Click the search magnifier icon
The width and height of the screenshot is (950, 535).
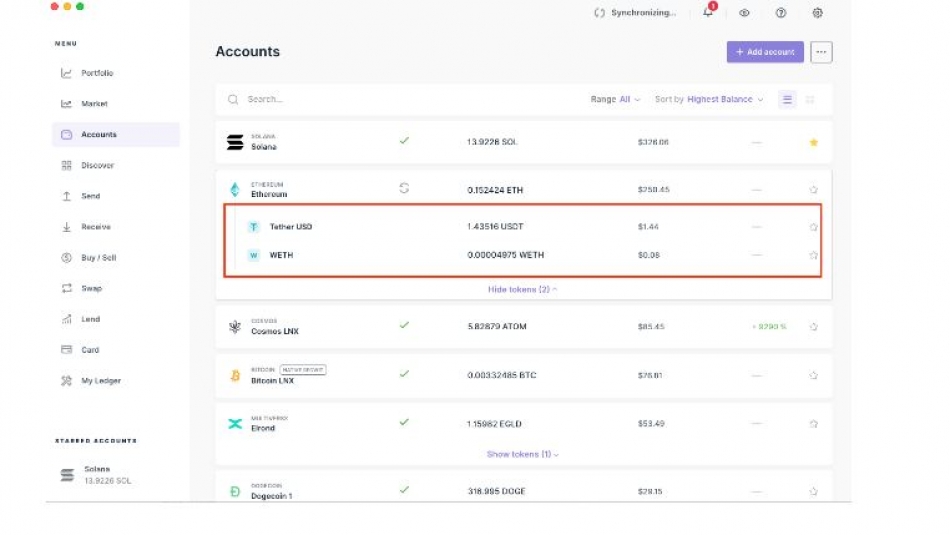pos(233,99)
